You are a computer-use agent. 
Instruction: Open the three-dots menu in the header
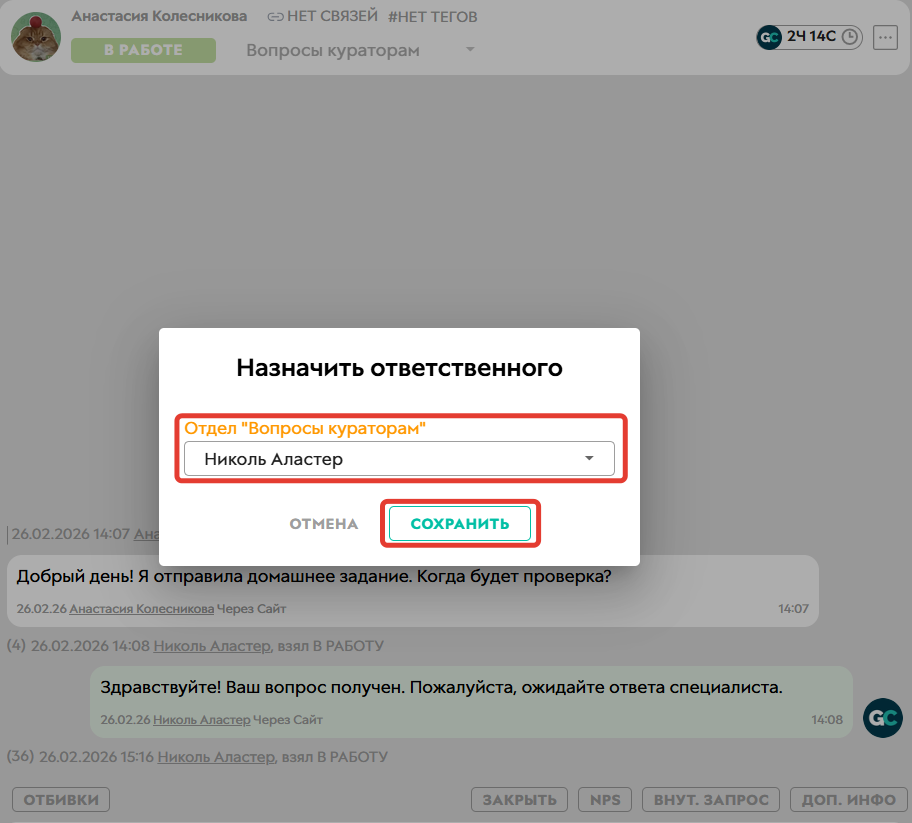(x=885, y=38)
